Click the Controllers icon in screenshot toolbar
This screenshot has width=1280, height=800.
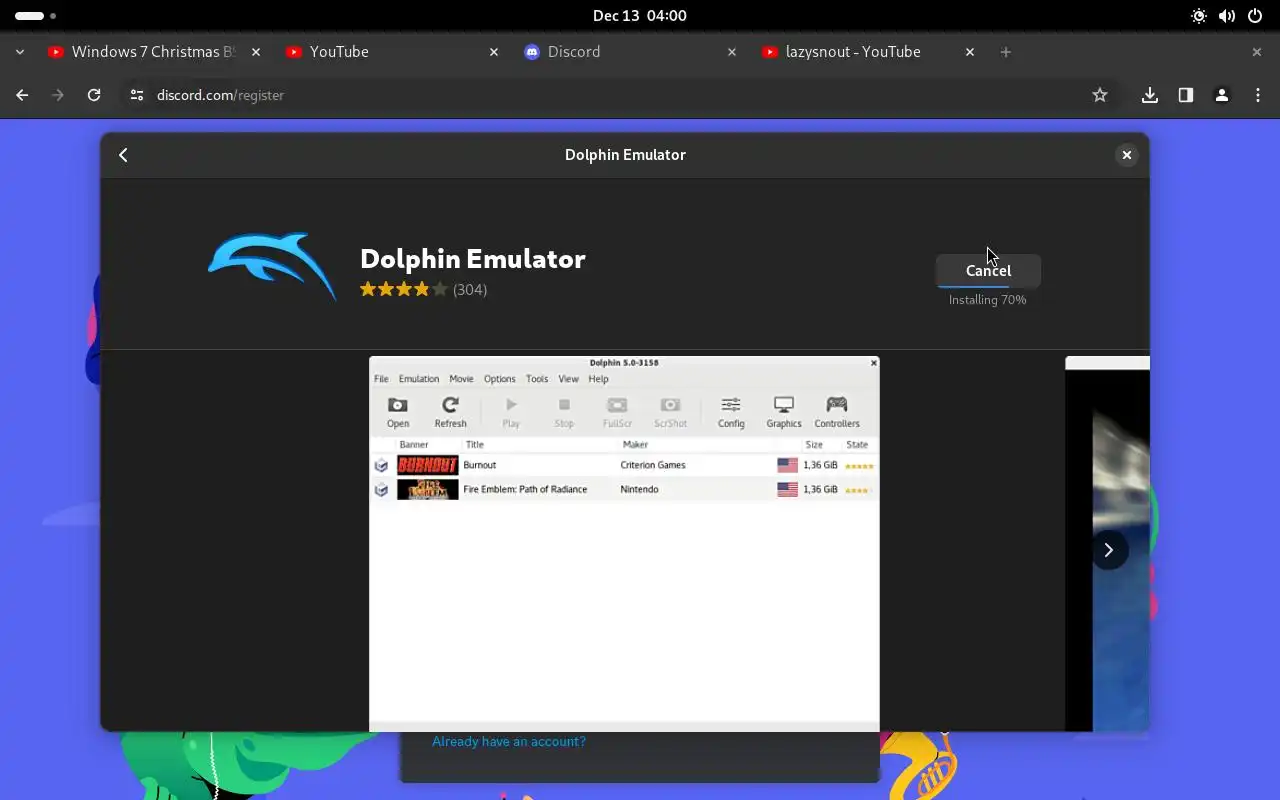(x=837, y=411)
